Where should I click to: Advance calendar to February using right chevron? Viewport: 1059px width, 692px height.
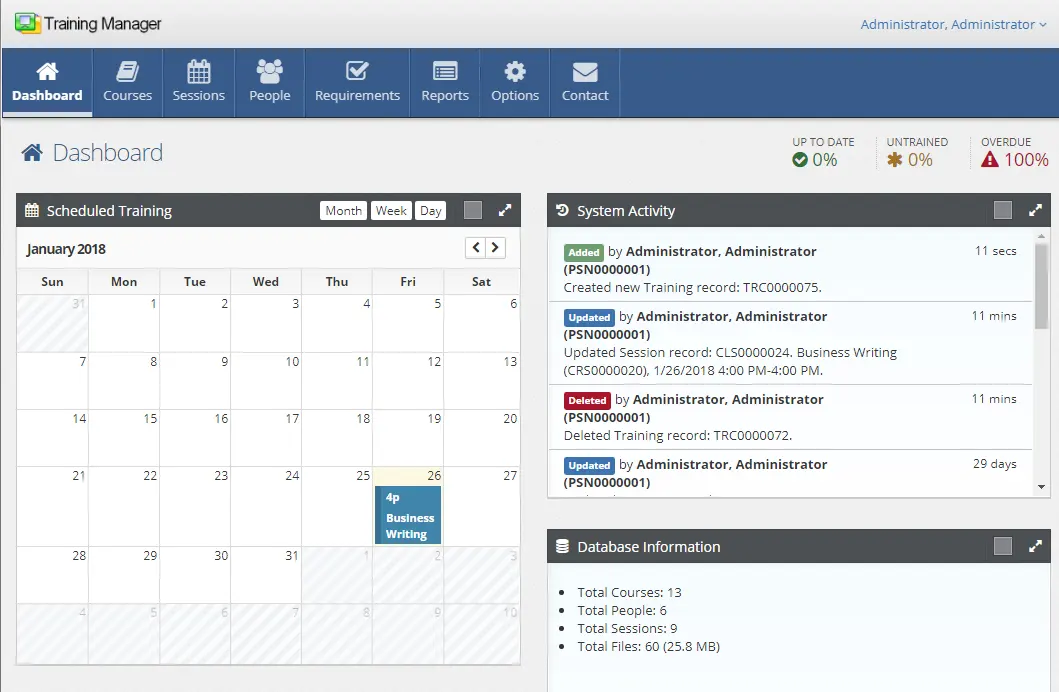497,247
